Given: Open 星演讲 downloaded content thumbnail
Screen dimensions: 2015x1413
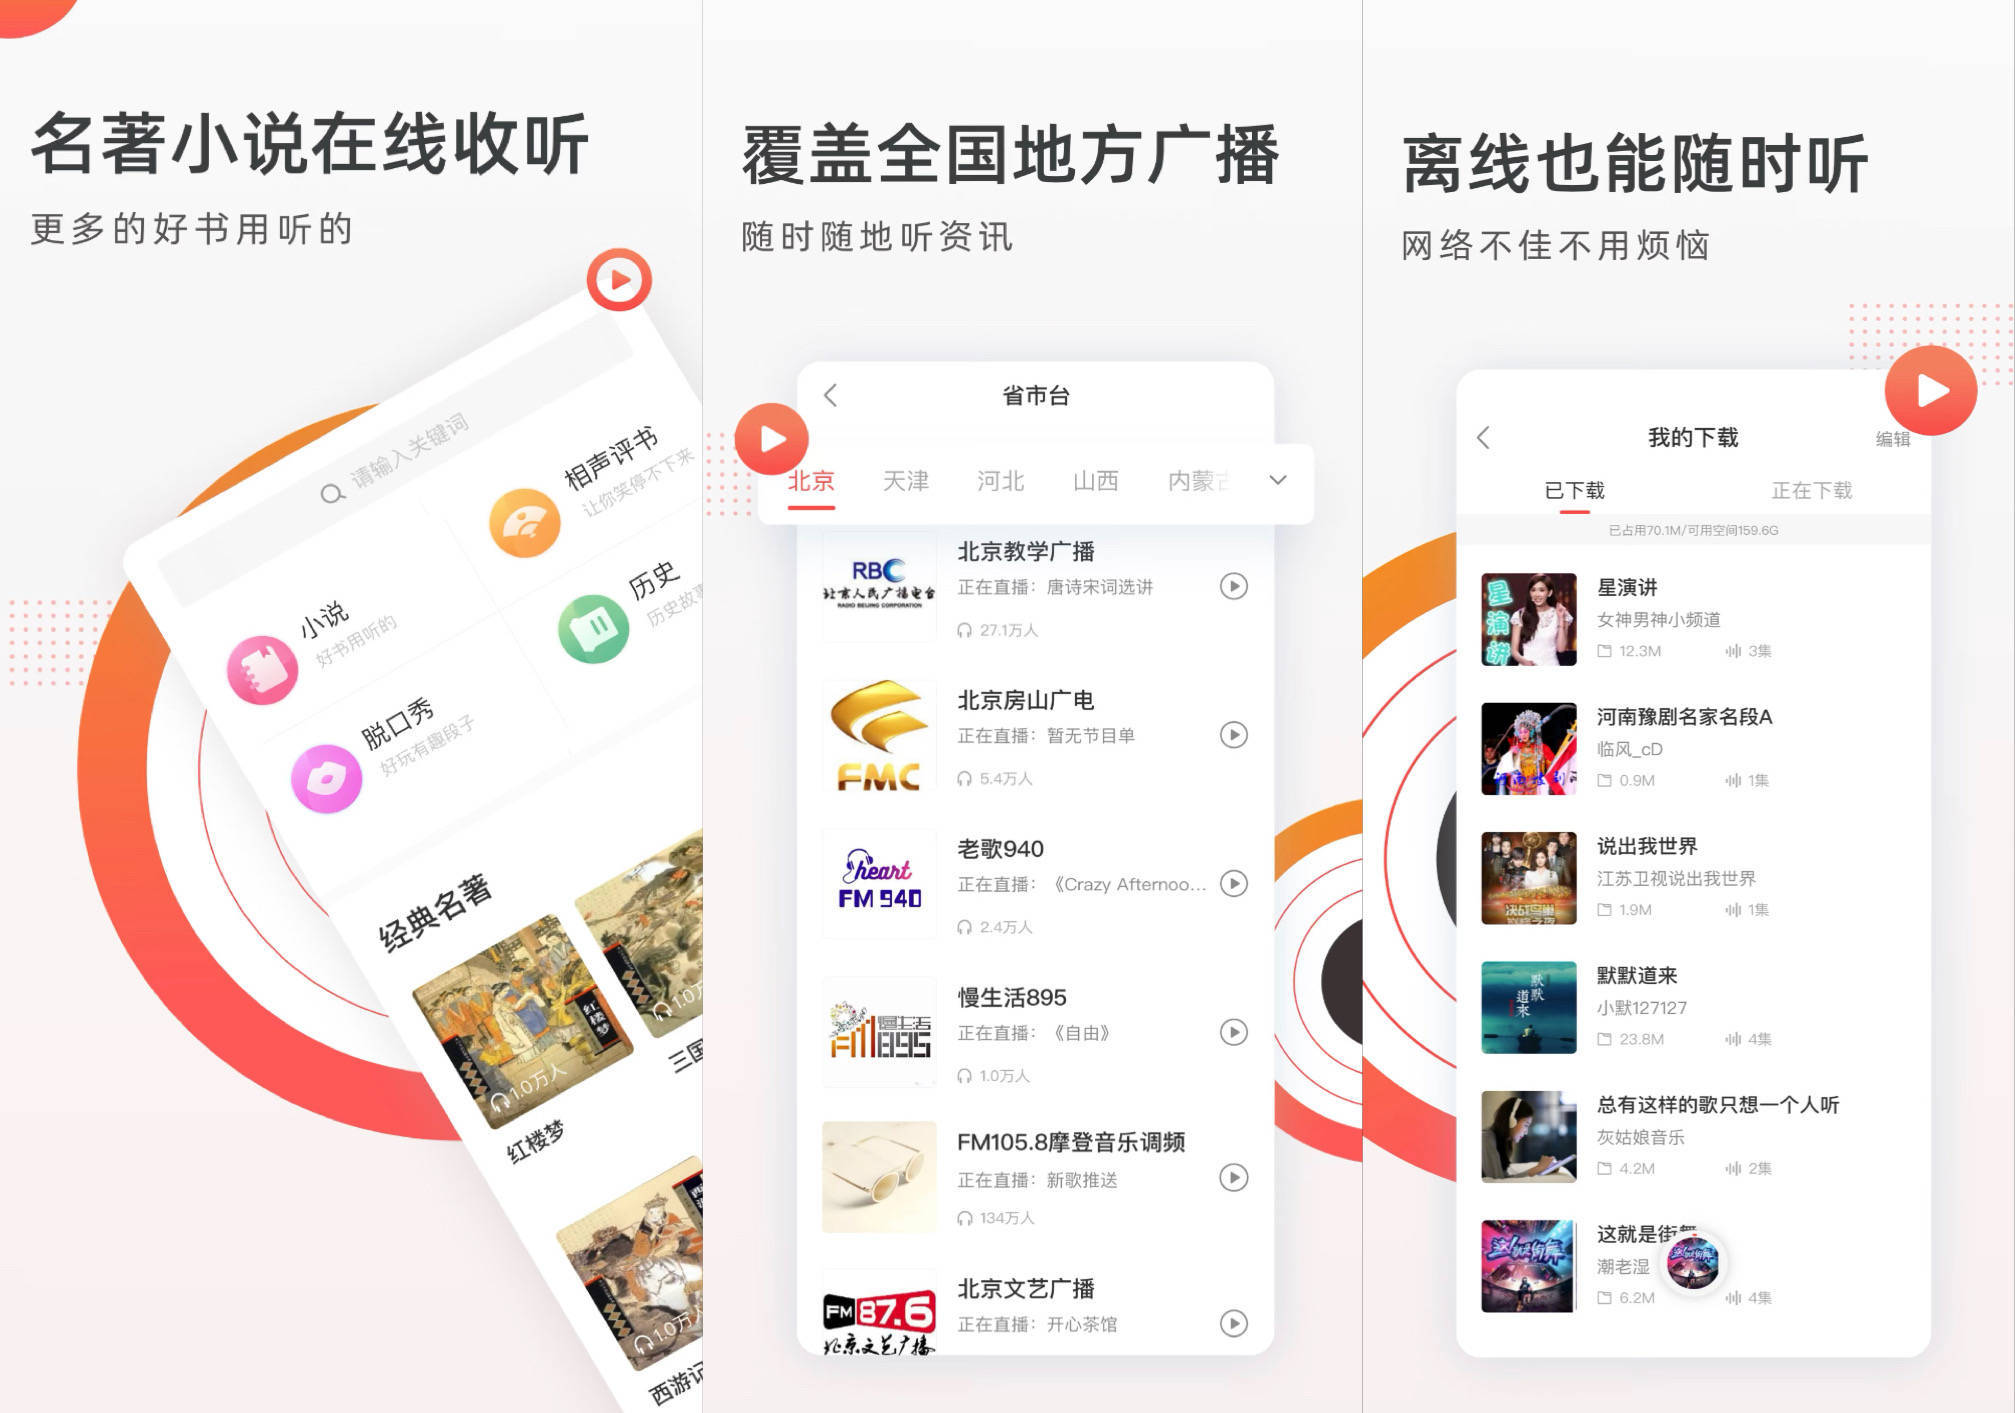Looking at the screenshot, I should (1517, 628).
